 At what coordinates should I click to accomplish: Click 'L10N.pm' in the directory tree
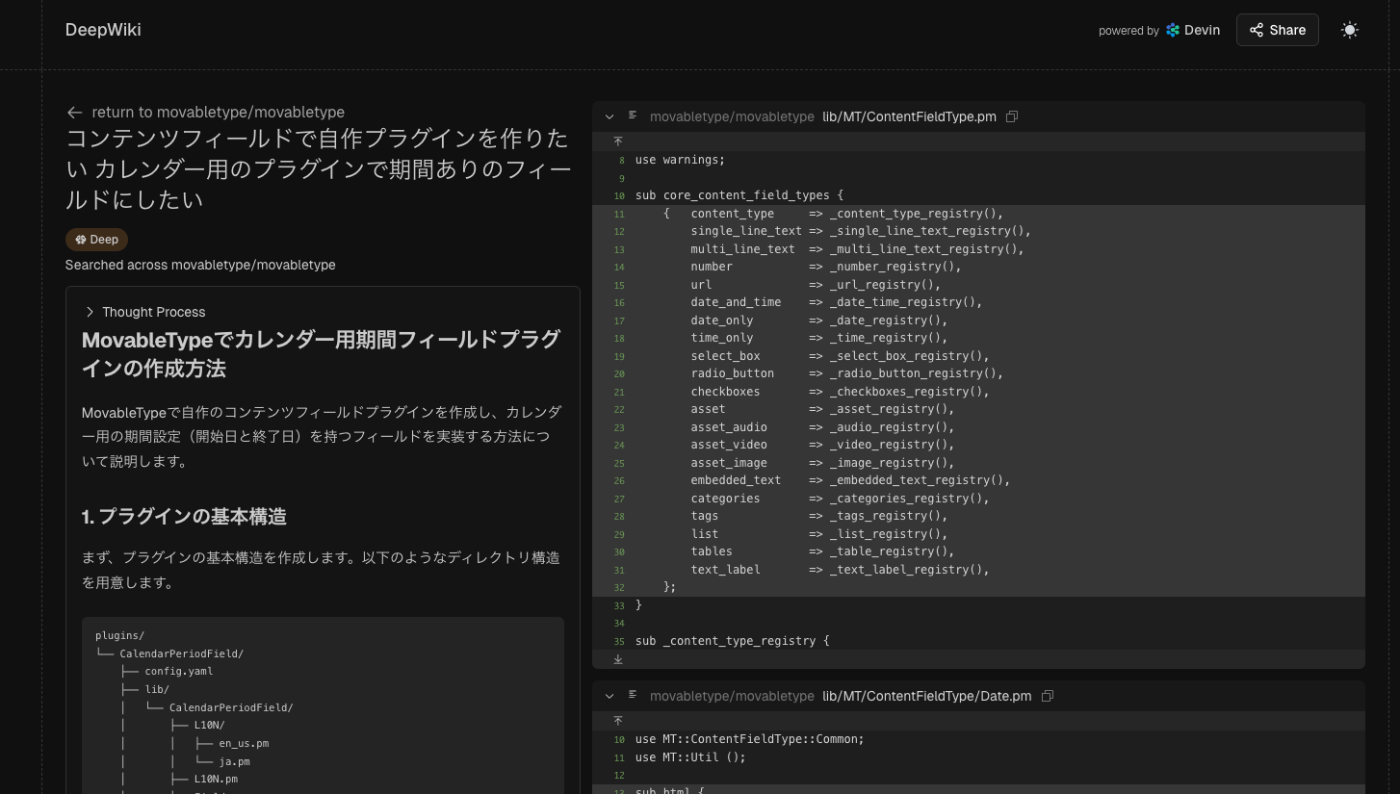tap(216, 779)
